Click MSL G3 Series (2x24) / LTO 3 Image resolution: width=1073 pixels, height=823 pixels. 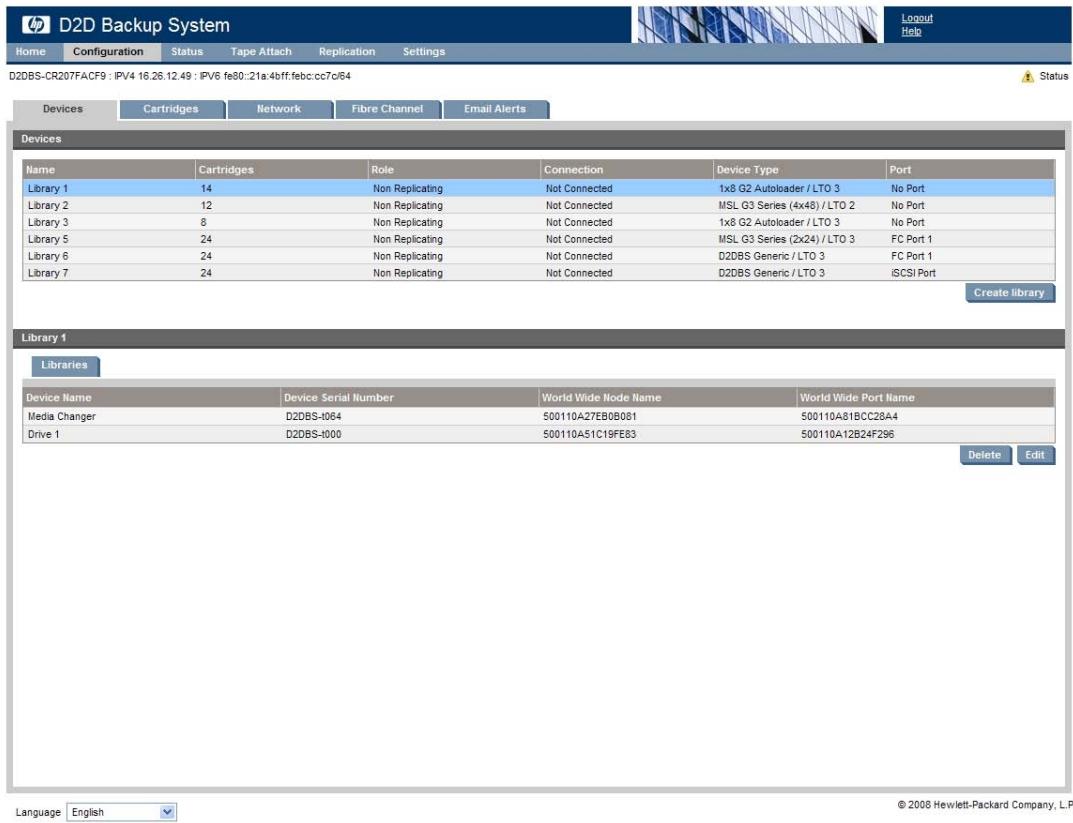point(786,239)
